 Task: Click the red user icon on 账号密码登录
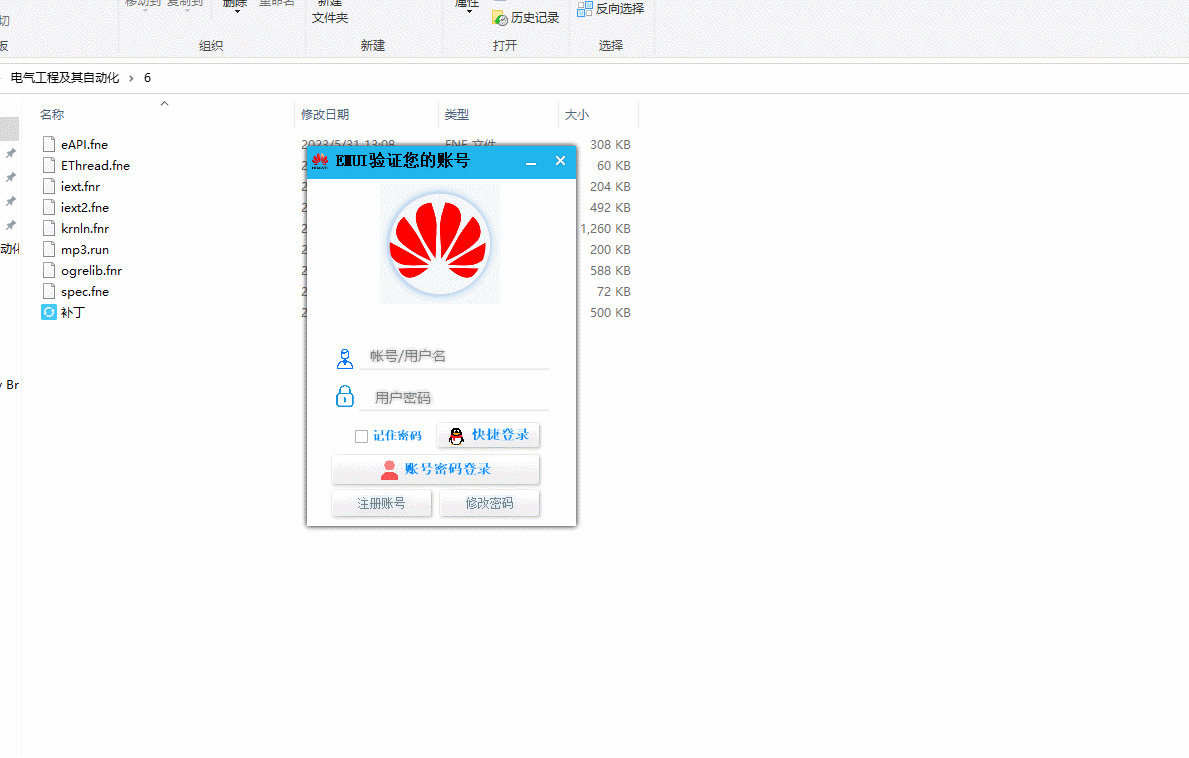(x=390, y=469)
